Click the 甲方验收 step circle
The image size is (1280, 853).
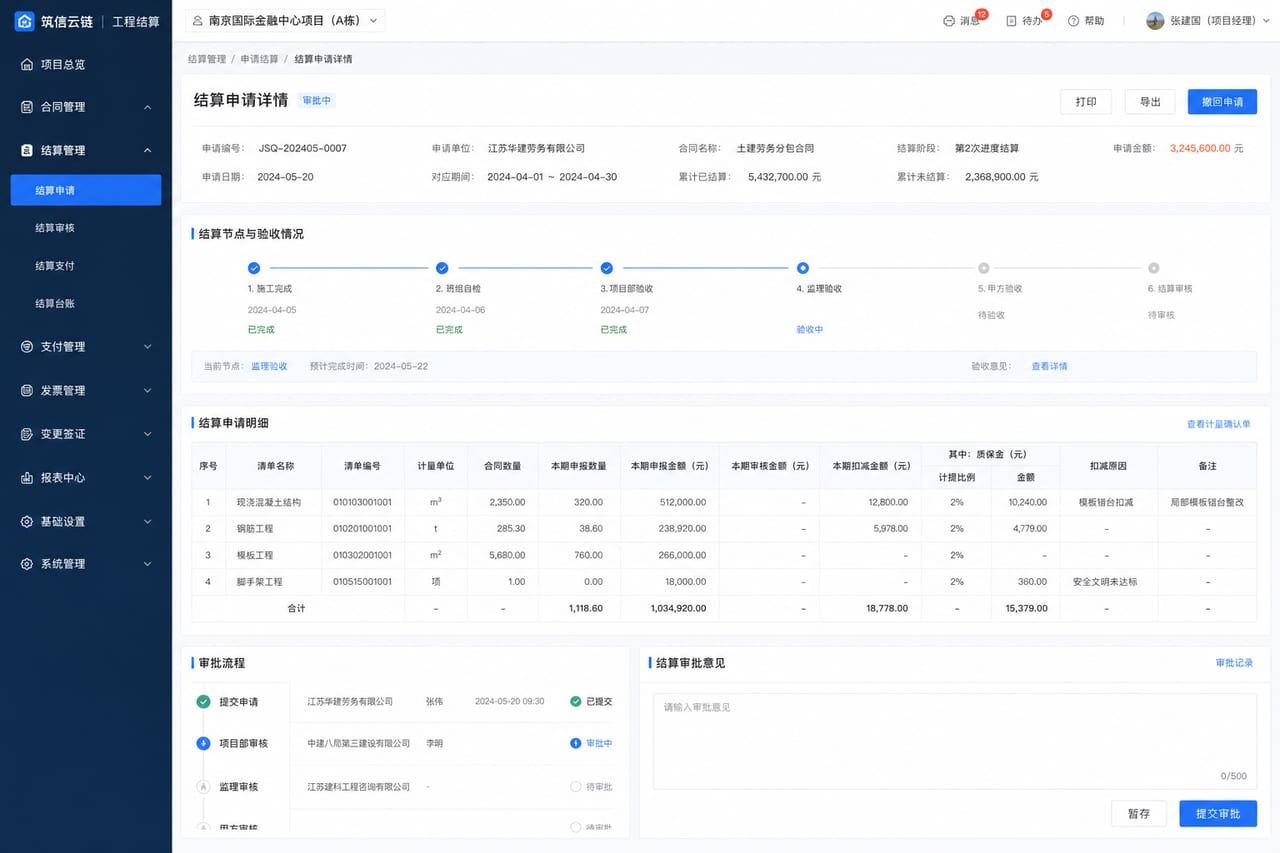pos(984,268)
